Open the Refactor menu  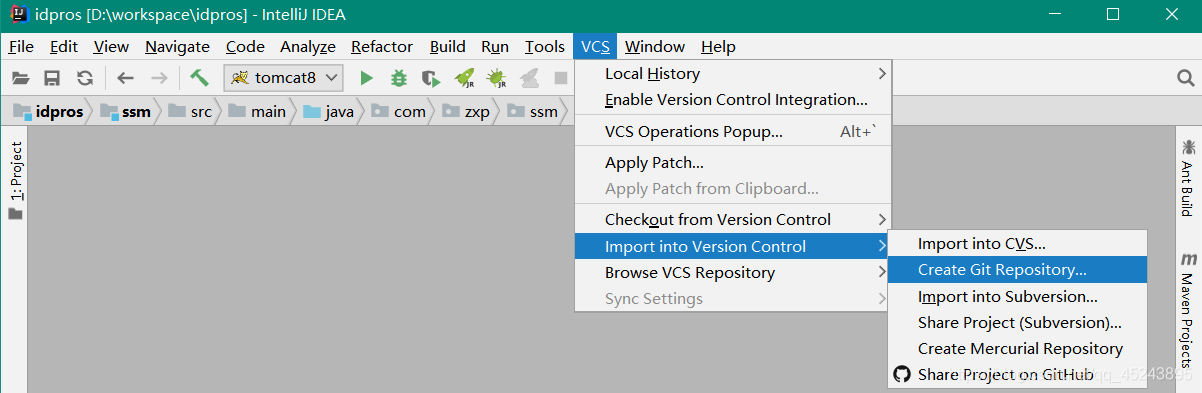(382, 46)
